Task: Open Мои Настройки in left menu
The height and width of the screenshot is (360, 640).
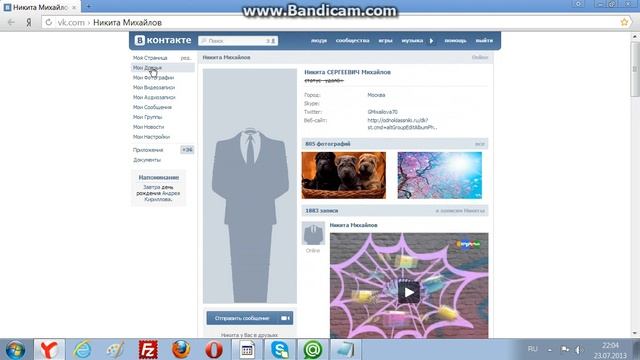Action: pos(151,137)
